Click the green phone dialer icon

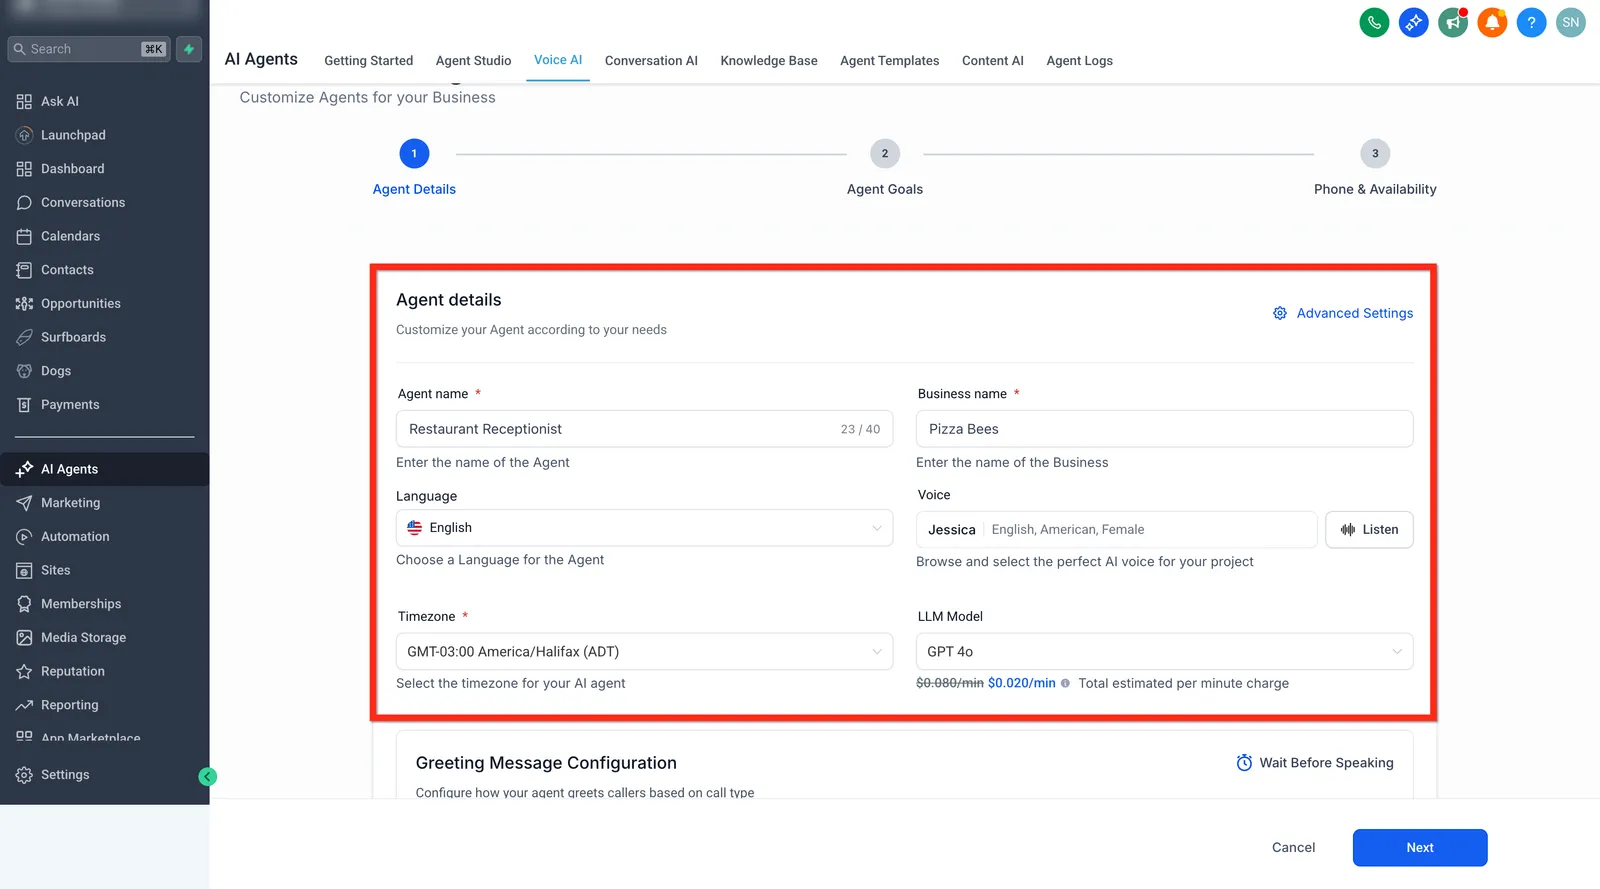coord(1374,22)
